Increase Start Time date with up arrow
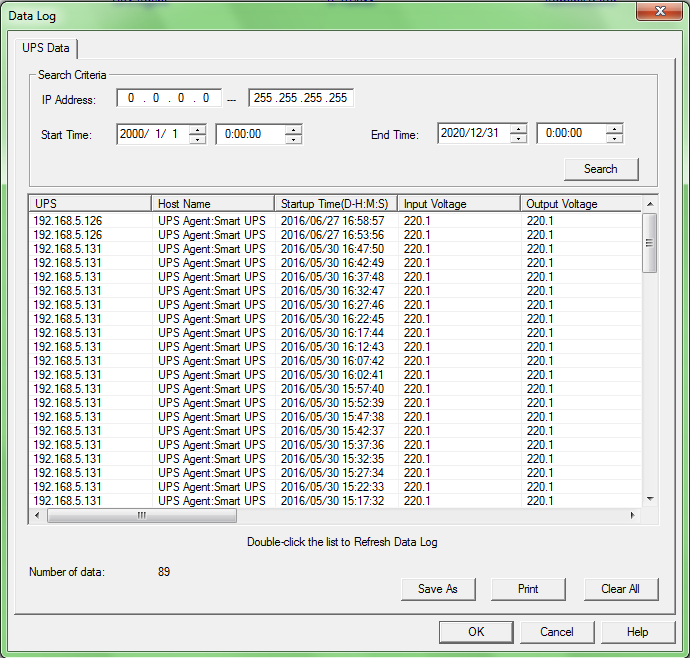 point(198,129)
